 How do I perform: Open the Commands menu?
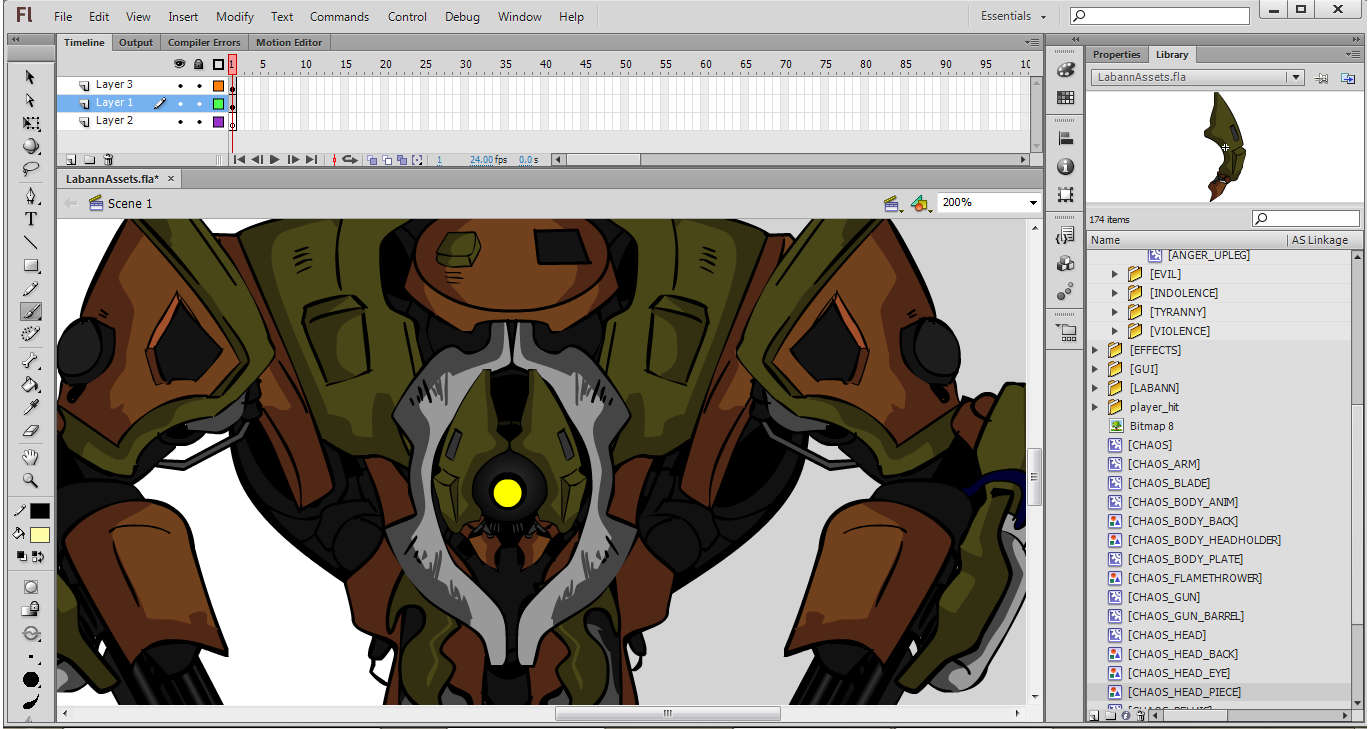(x=339, y=17)
